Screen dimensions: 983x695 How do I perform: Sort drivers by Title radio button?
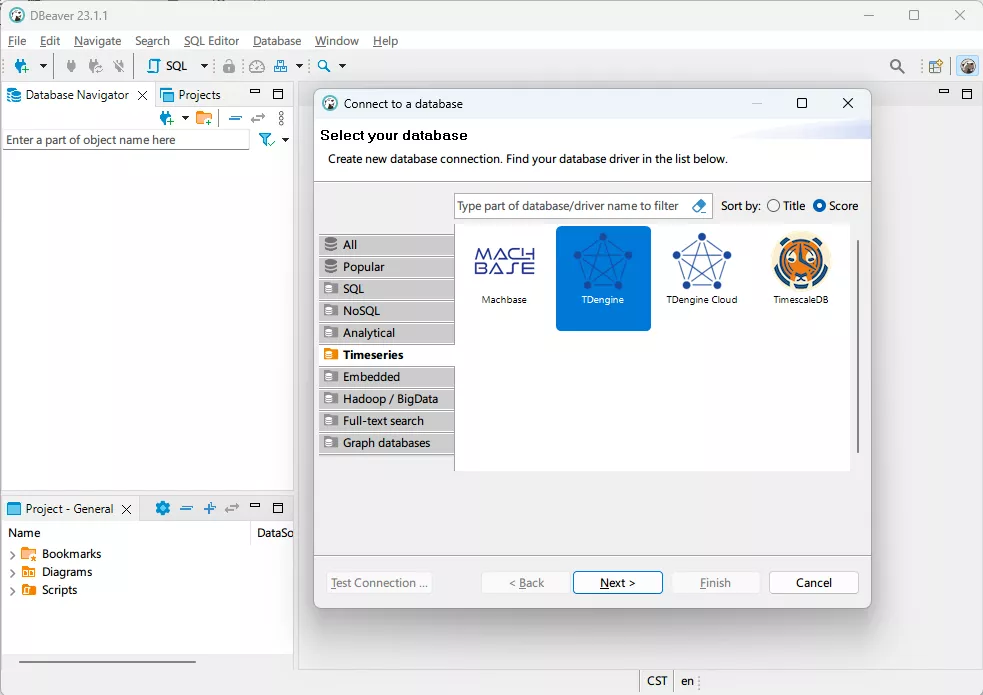click(x=774, y=206)
